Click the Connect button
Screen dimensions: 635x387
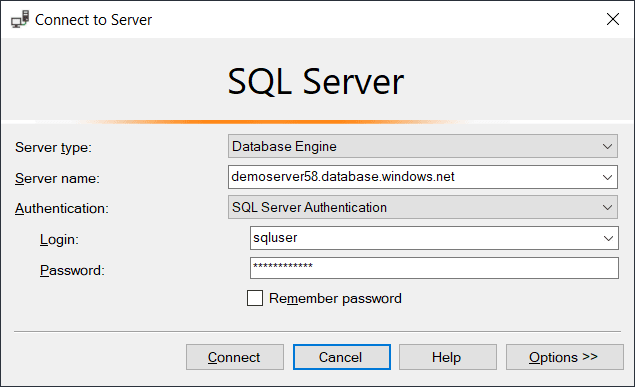235,357
